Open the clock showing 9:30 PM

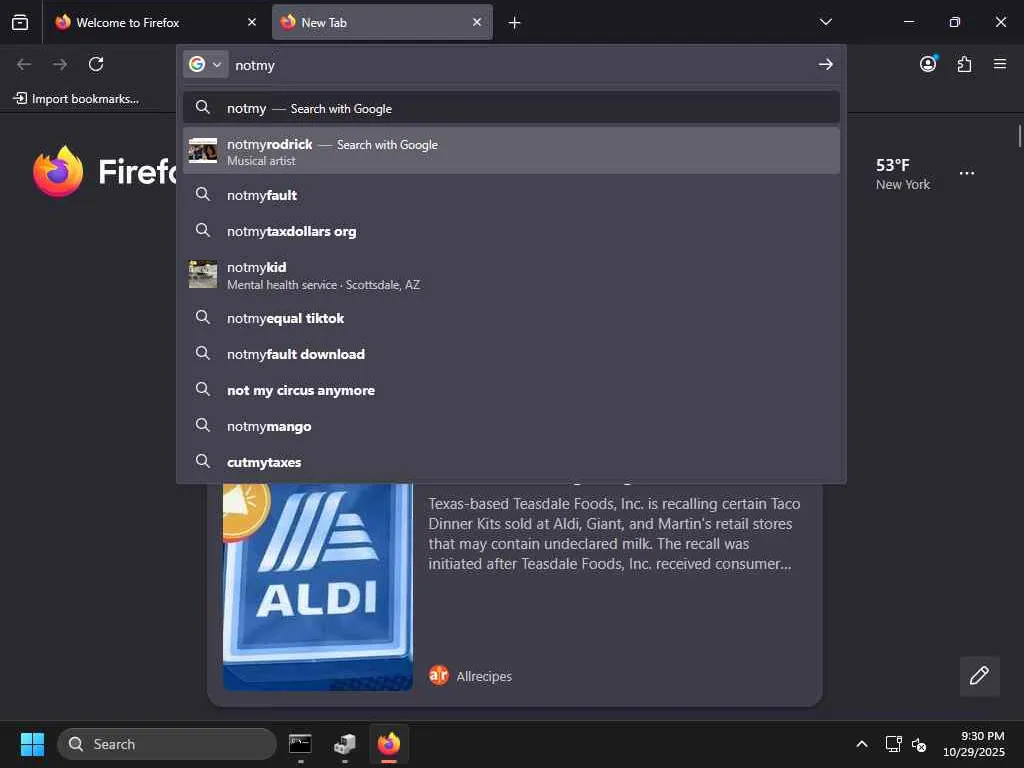pos(974,744)
